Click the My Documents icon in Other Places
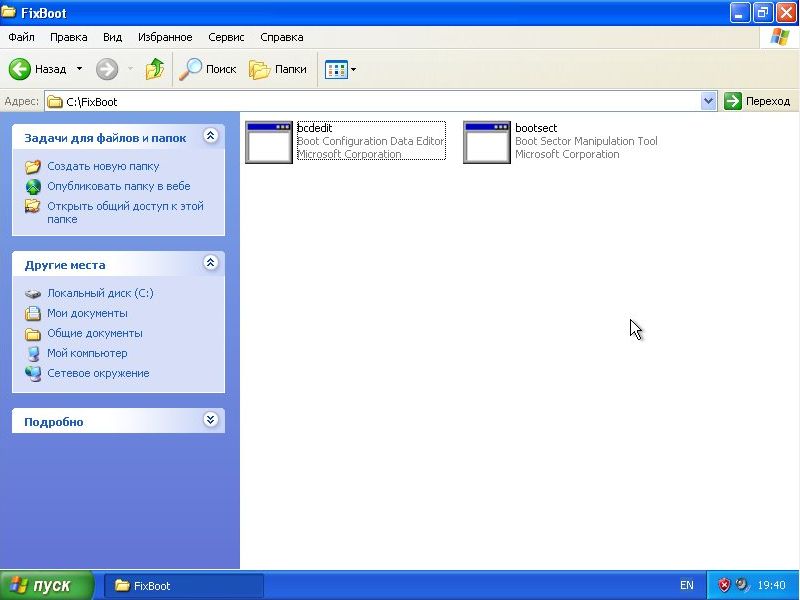Screen dimensions: 800x600 point(33,313)
